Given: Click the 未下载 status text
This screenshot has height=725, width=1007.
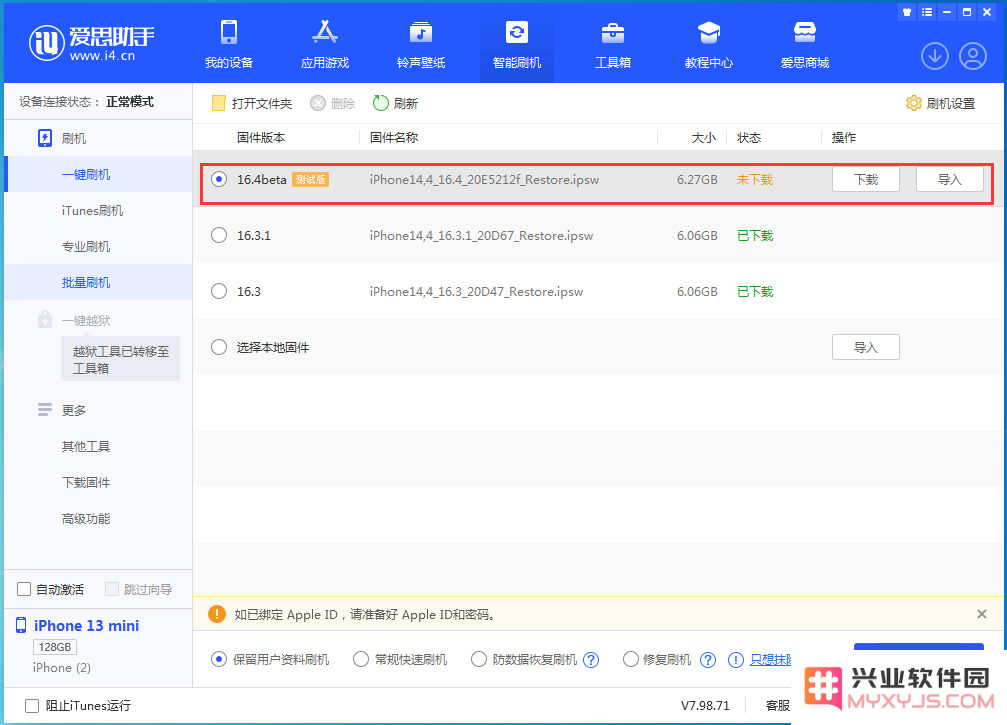Looking at the screenshot, I should click(755, 179).
